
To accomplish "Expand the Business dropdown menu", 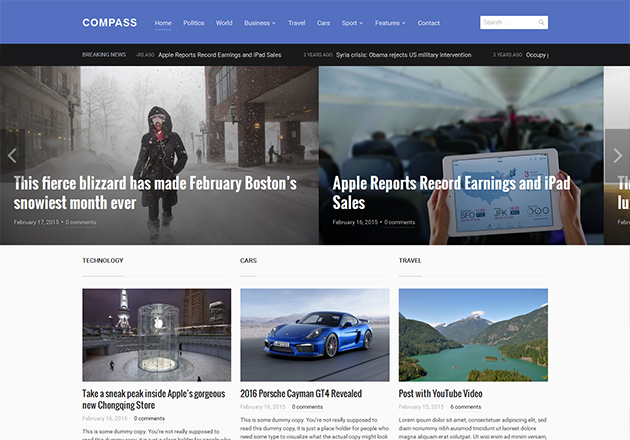I will click(x=260, y=23).
